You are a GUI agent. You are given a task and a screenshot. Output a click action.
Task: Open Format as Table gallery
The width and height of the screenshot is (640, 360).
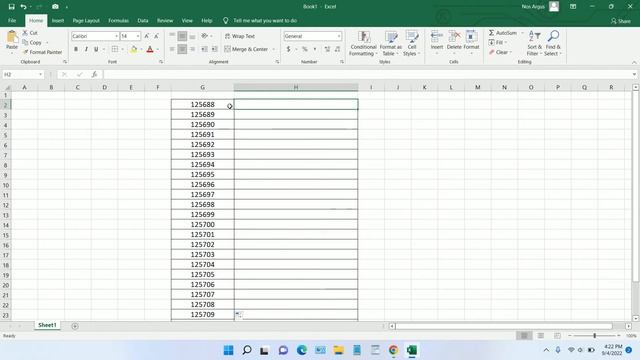tap(391, 44)
